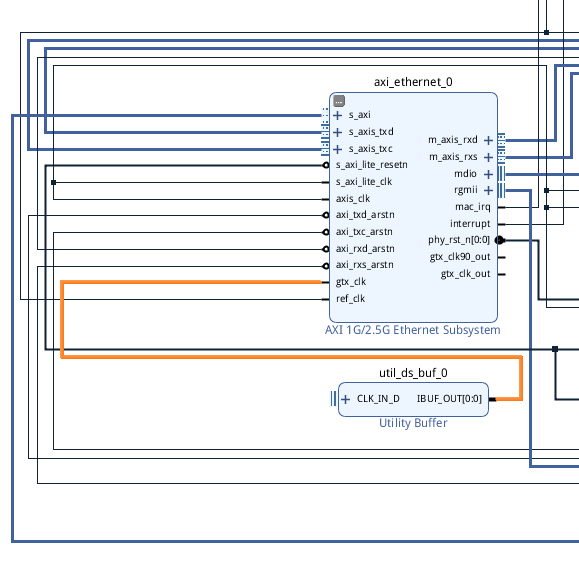Expand the s_axis_txc interface port
This screenshot has height=563, width=579.
pyautogui.click(x=337, y=149)
